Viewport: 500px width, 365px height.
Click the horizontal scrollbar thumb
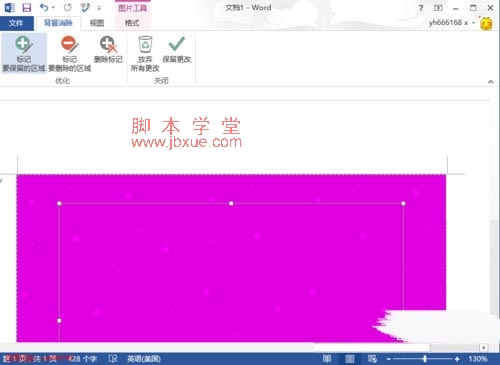pyautogui.click(x=372, y=348)
